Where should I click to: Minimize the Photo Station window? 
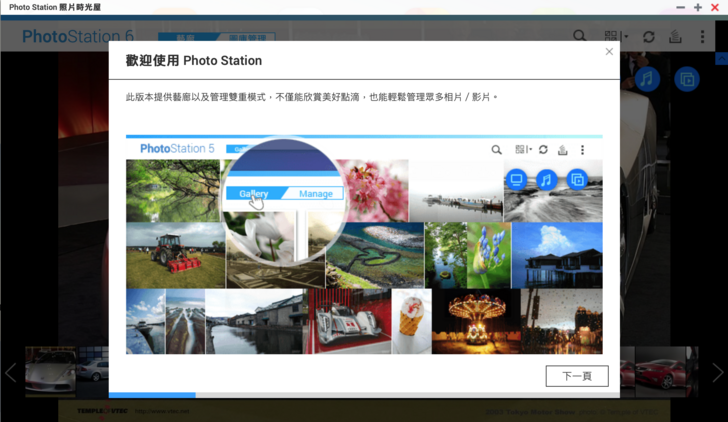pos(681,7)
